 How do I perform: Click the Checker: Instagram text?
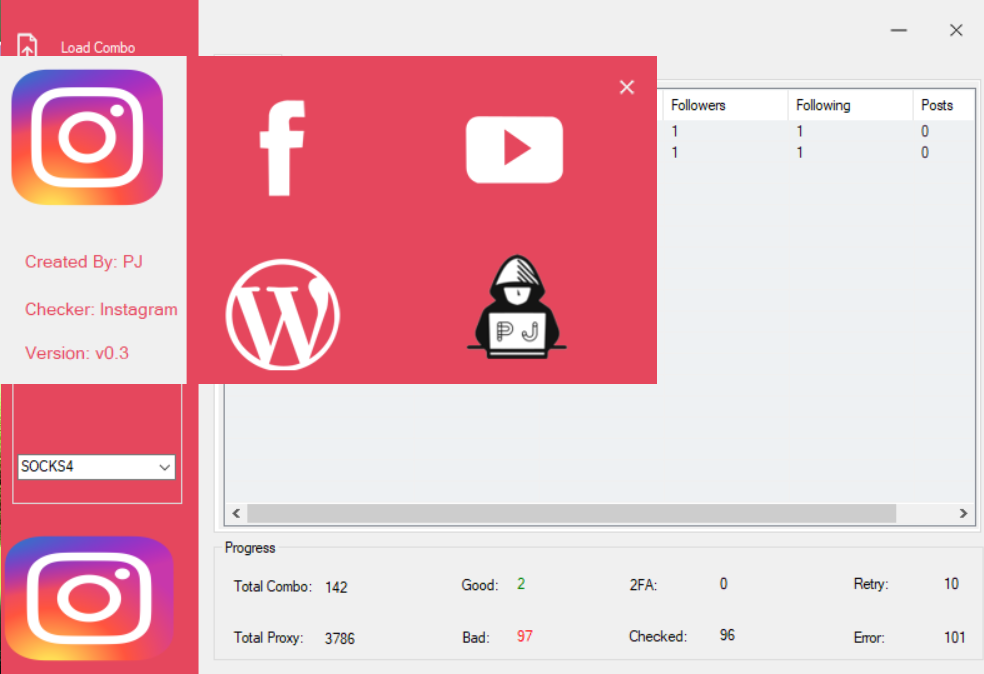tap(101, 309)
